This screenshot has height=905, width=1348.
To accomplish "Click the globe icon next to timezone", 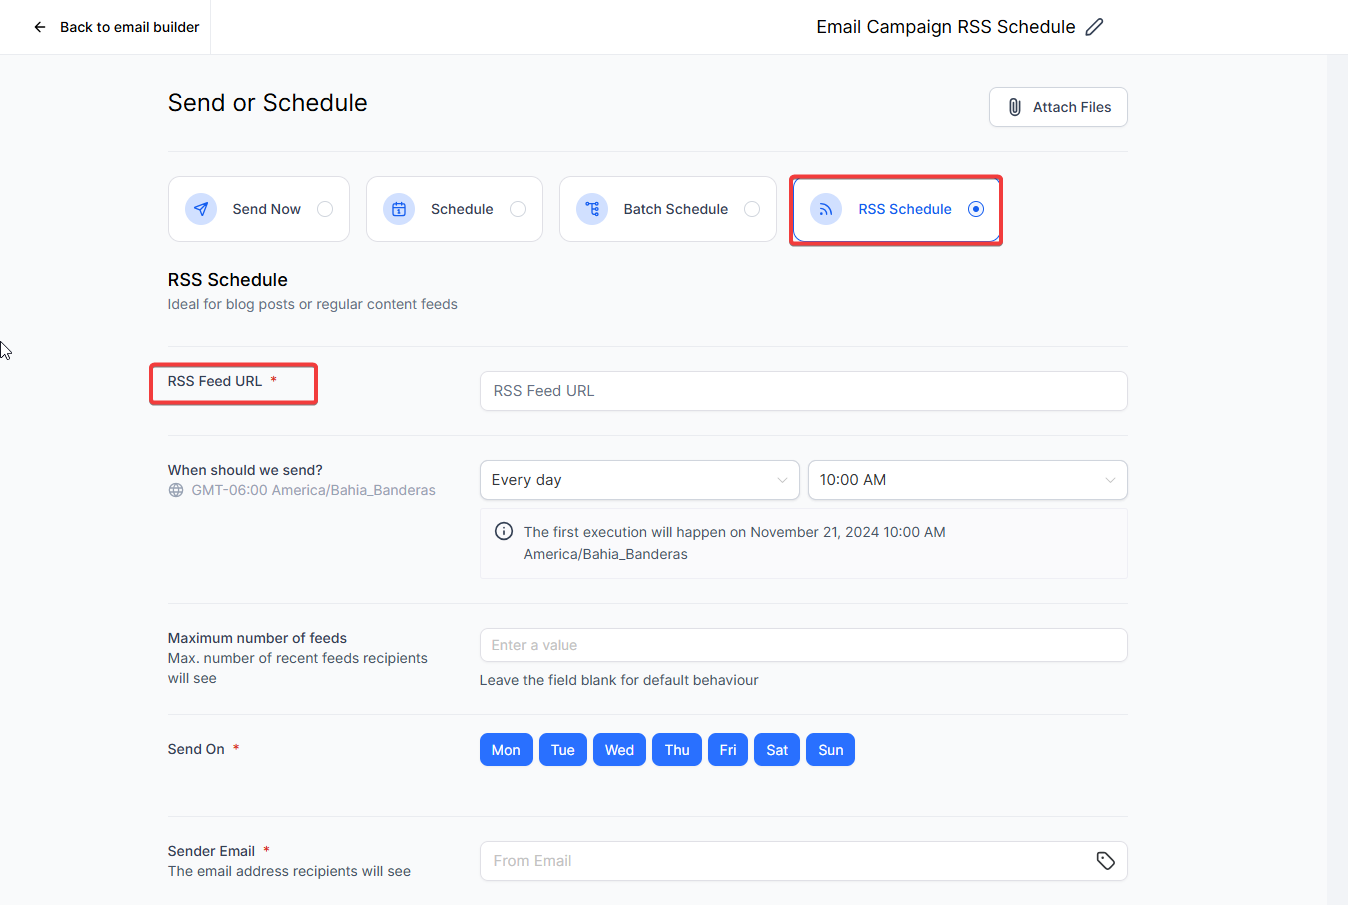I will [176, 490].
